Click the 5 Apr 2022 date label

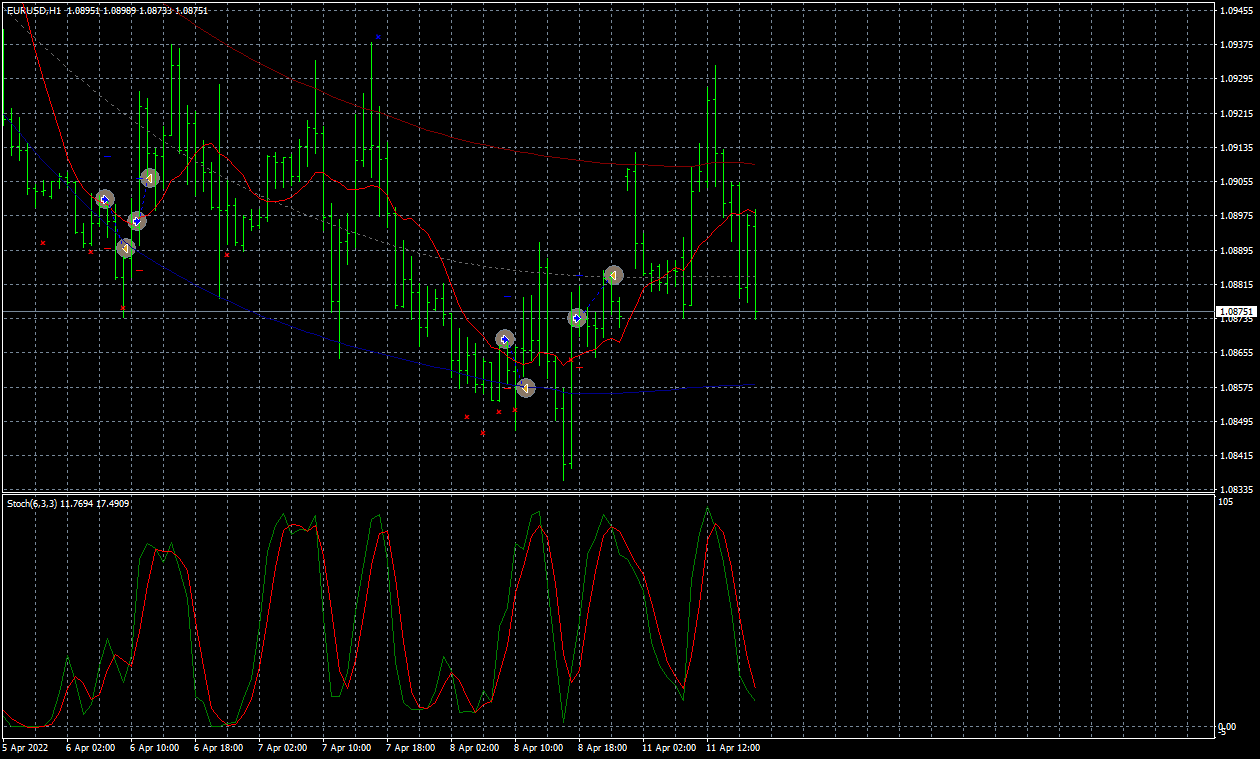25,746
